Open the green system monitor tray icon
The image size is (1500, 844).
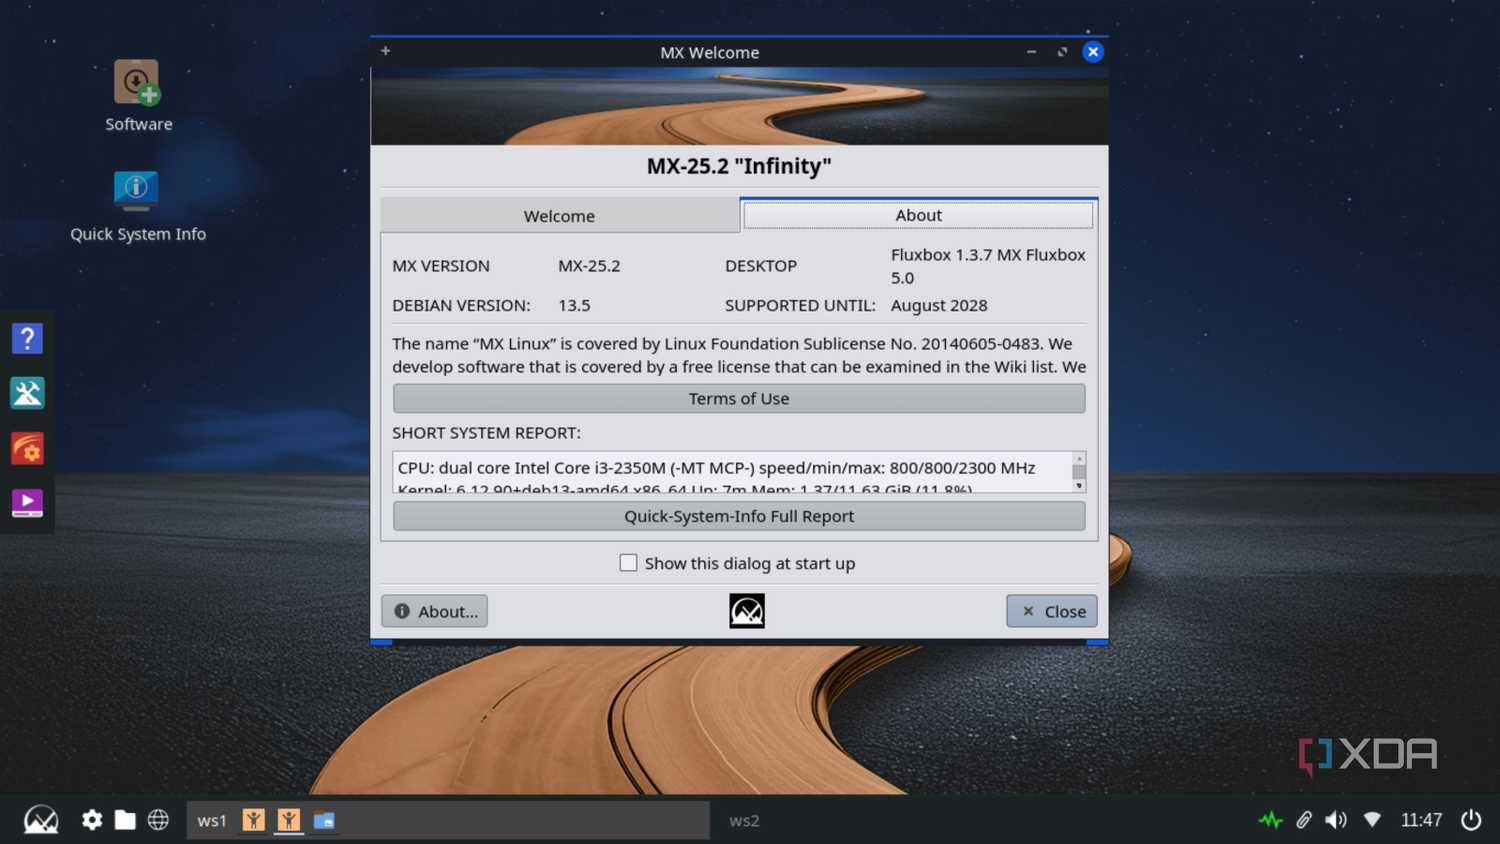1270,820
